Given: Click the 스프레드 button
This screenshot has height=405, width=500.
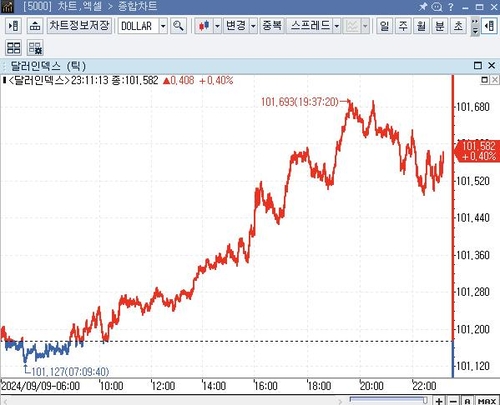Looking at the screenshot, I should [310, 26].
